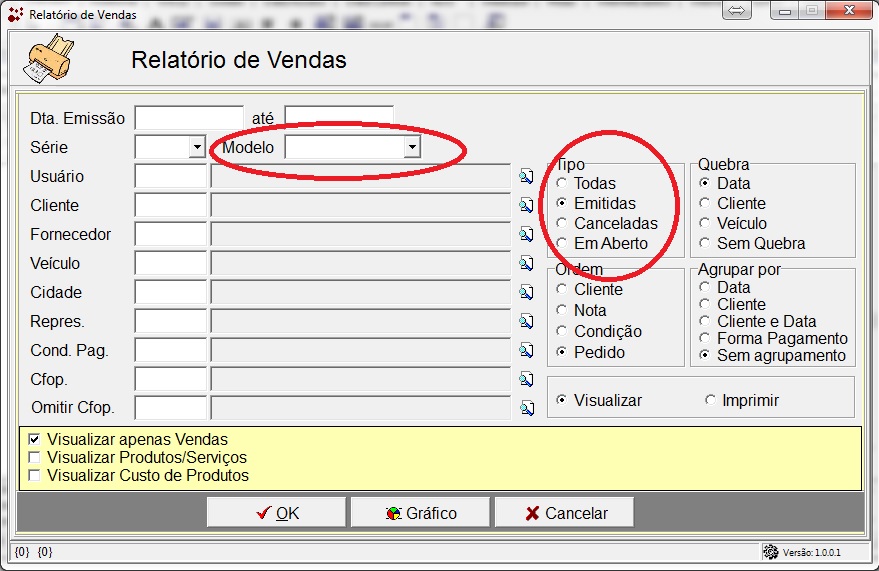Viewport: 879px width, 571px height.
Task: Click the Cidade lookup icon
Action: point(526,293)
